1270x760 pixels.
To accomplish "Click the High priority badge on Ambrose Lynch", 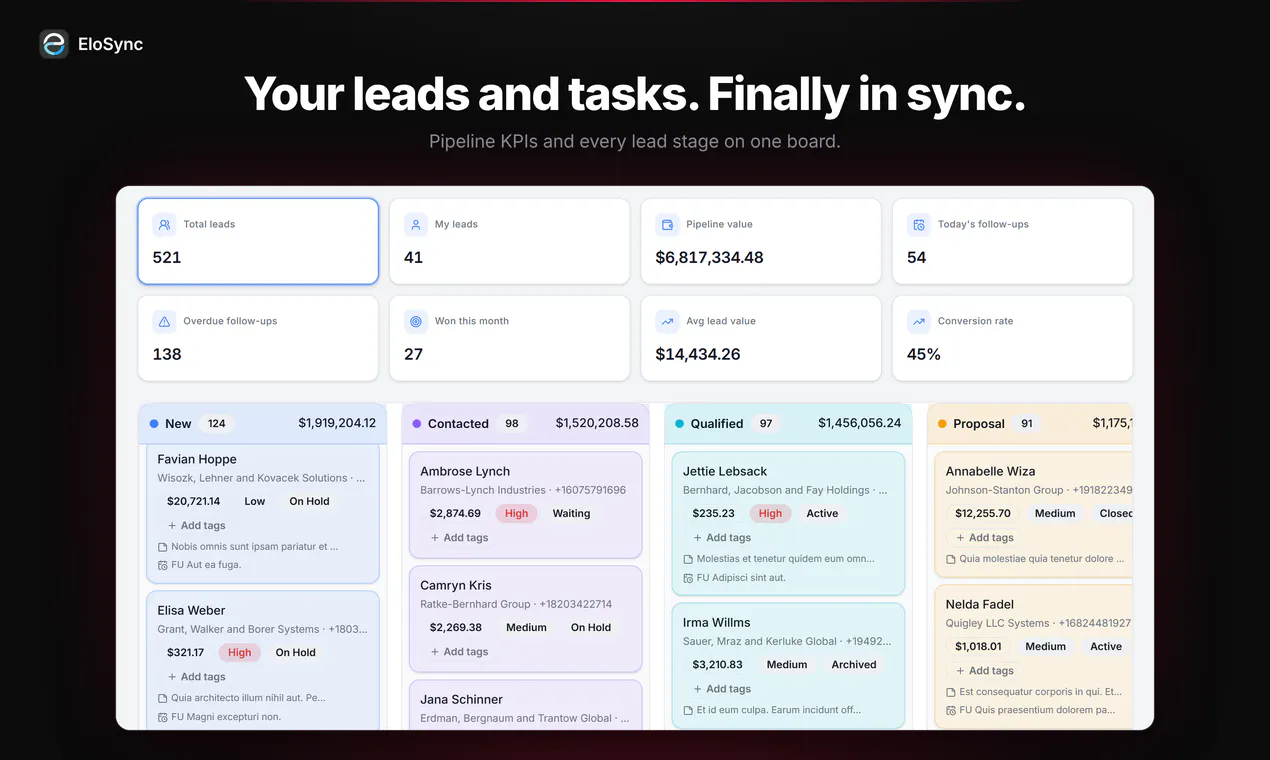I will click(517, 514).
